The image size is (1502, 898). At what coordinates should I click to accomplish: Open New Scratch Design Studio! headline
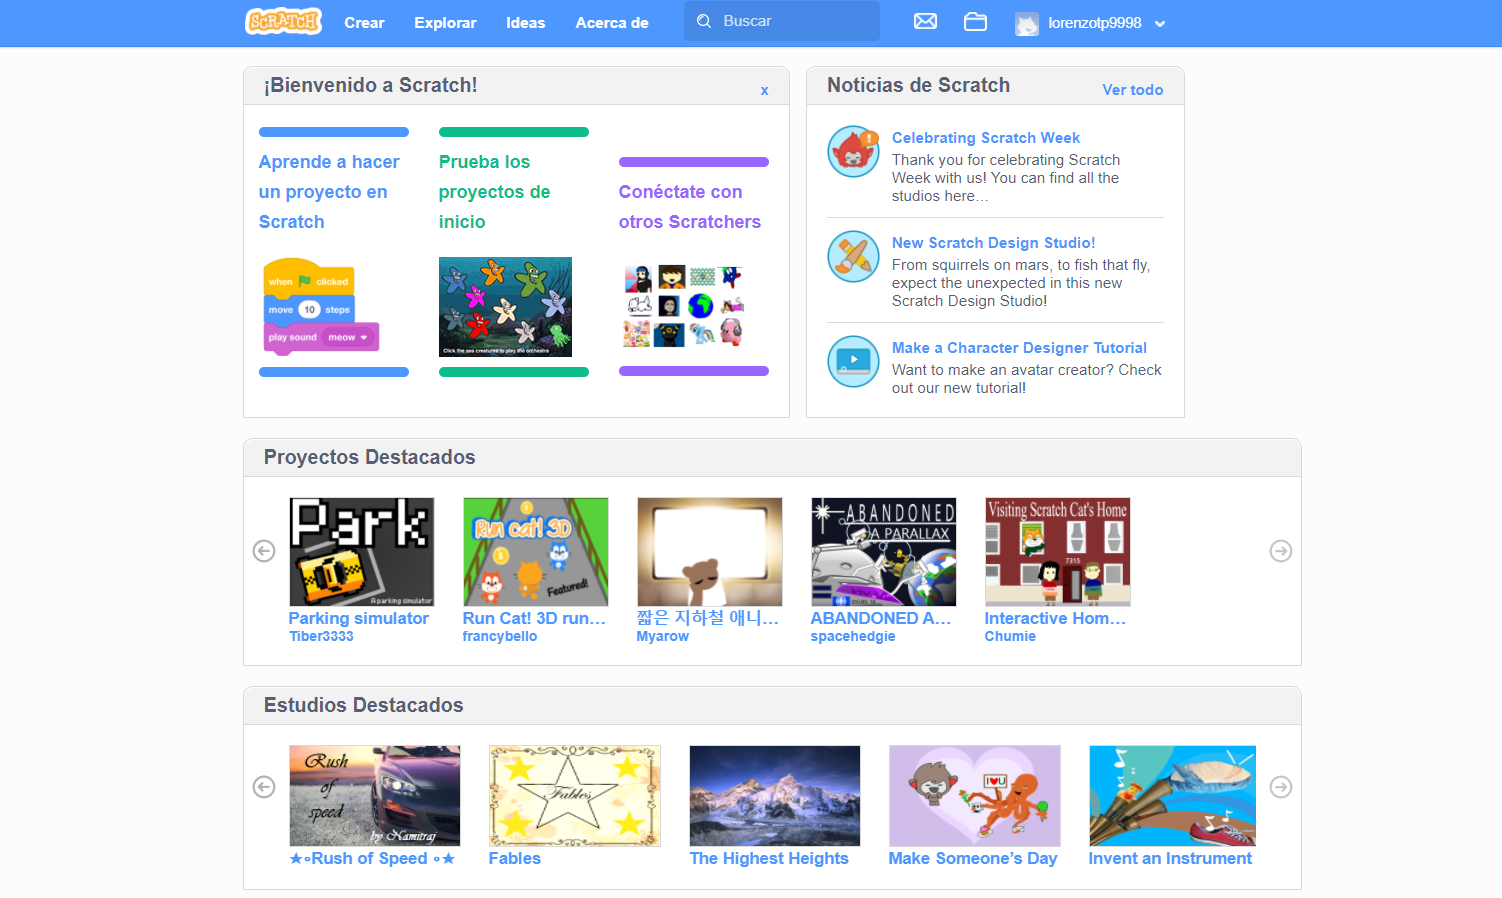(x=993, y=243)
